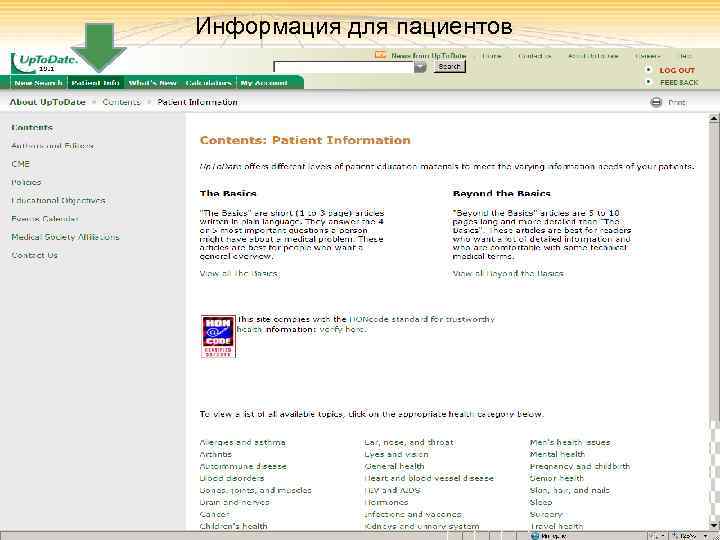The height and width of the screenshot is (540, 720).
Task: Open the Allergies and asthma category
Action: pos(243,443)
